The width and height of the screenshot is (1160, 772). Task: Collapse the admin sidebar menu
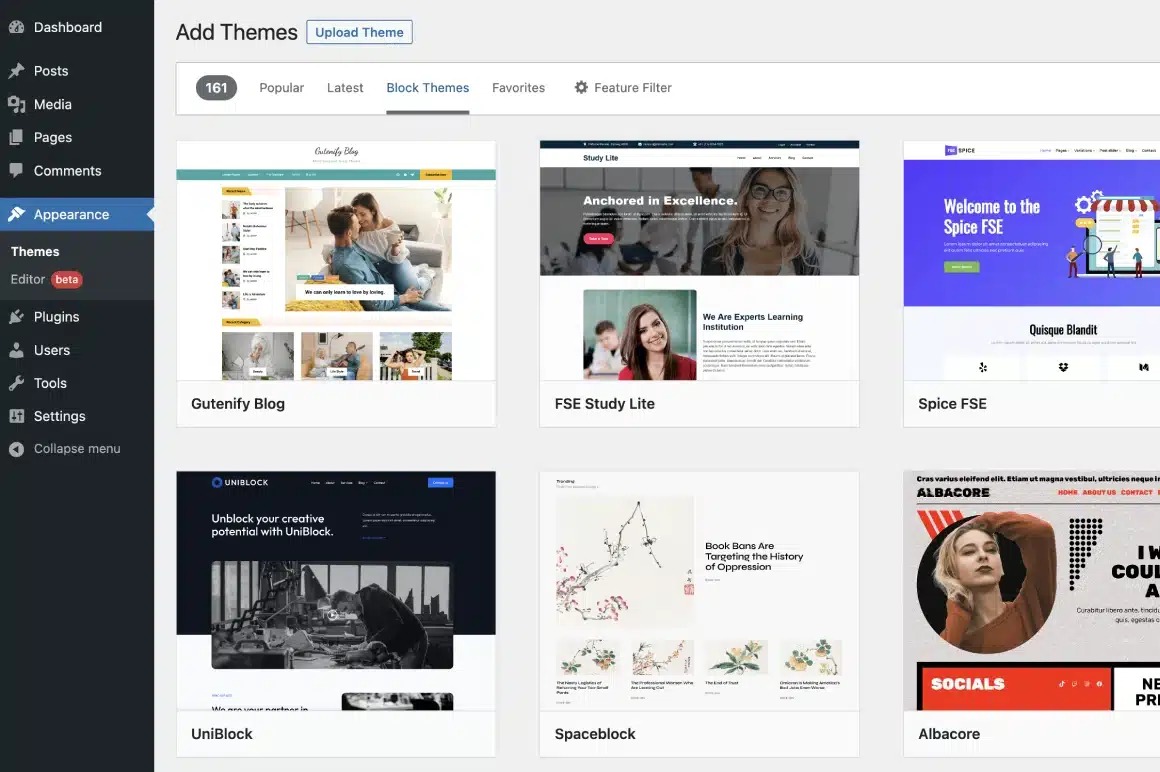(x=77, y=449)
